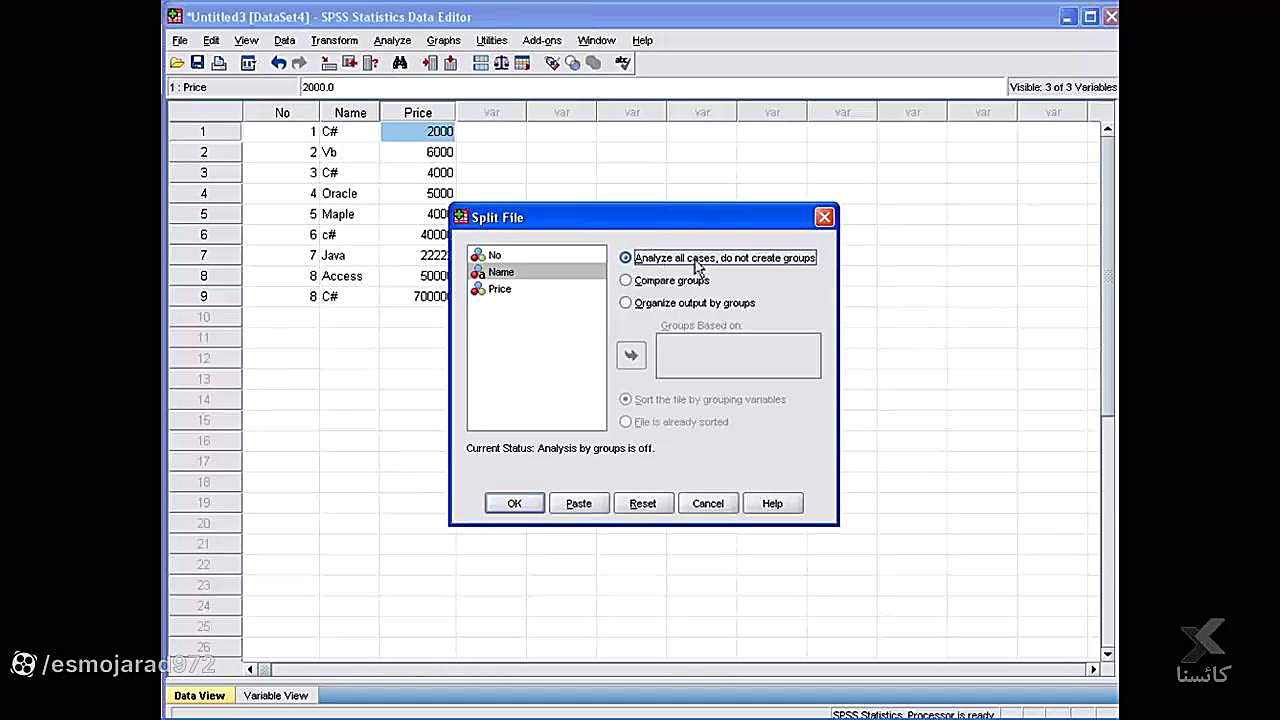Viewport: 1280px width, 720px height.
Task: Select the 'Price' variable in the dialog list
Action: (x=536, y=289)
